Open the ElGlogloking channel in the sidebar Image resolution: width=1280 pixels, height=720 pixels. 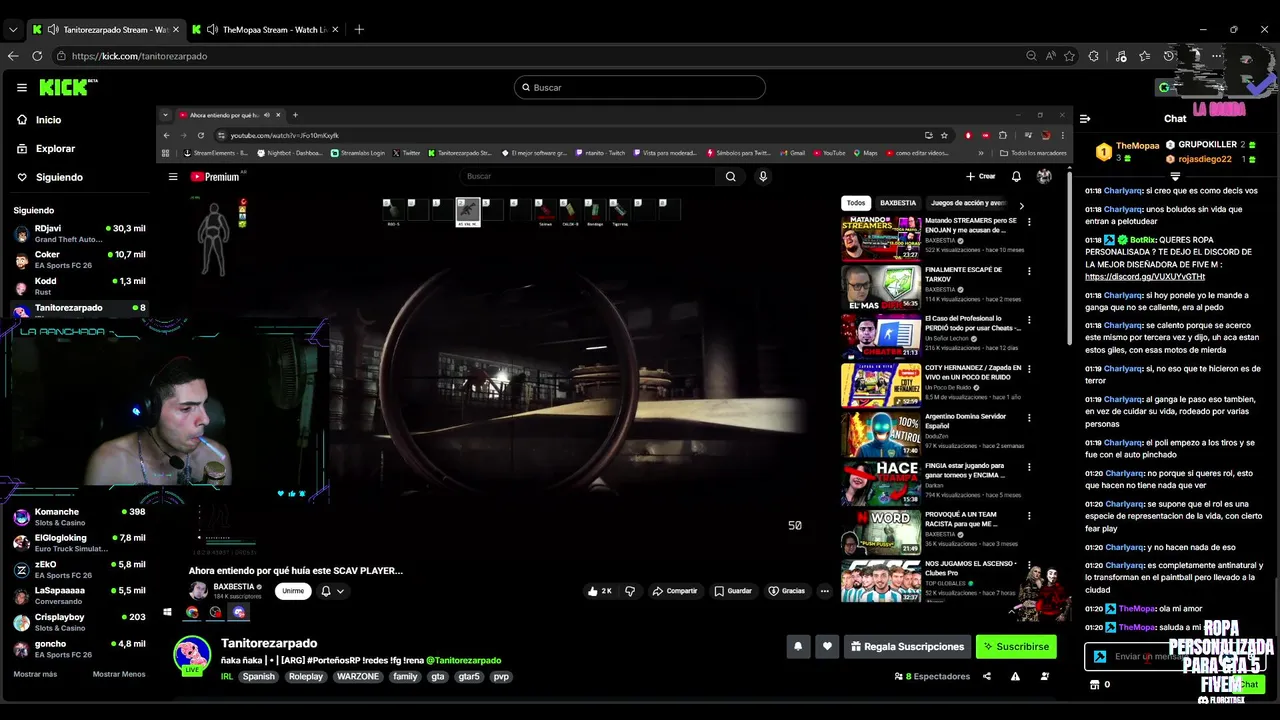click(78, 543)
